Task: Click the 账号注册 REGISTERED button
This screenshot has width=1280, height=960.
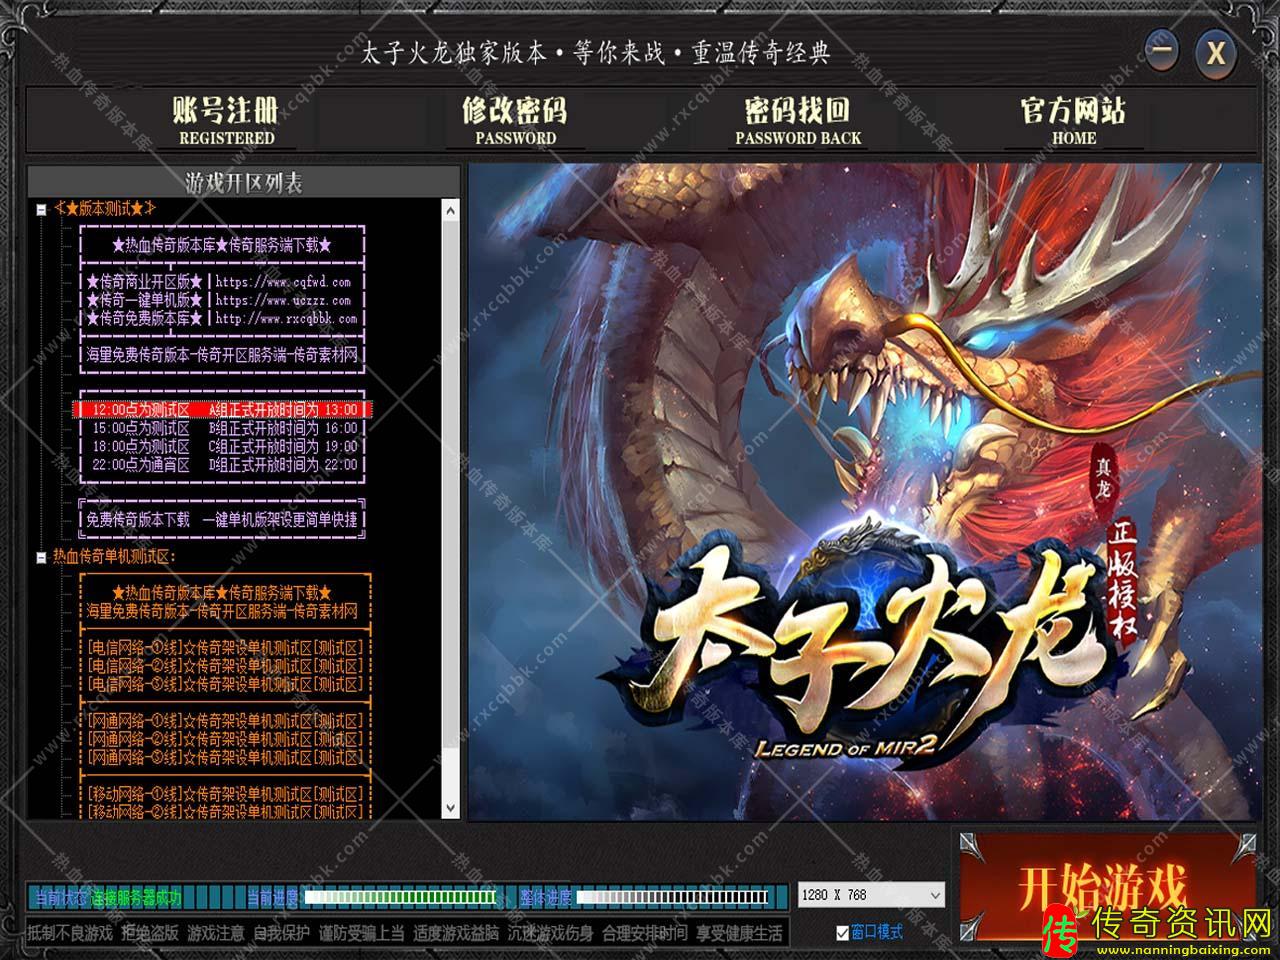Action: point(226,120)
